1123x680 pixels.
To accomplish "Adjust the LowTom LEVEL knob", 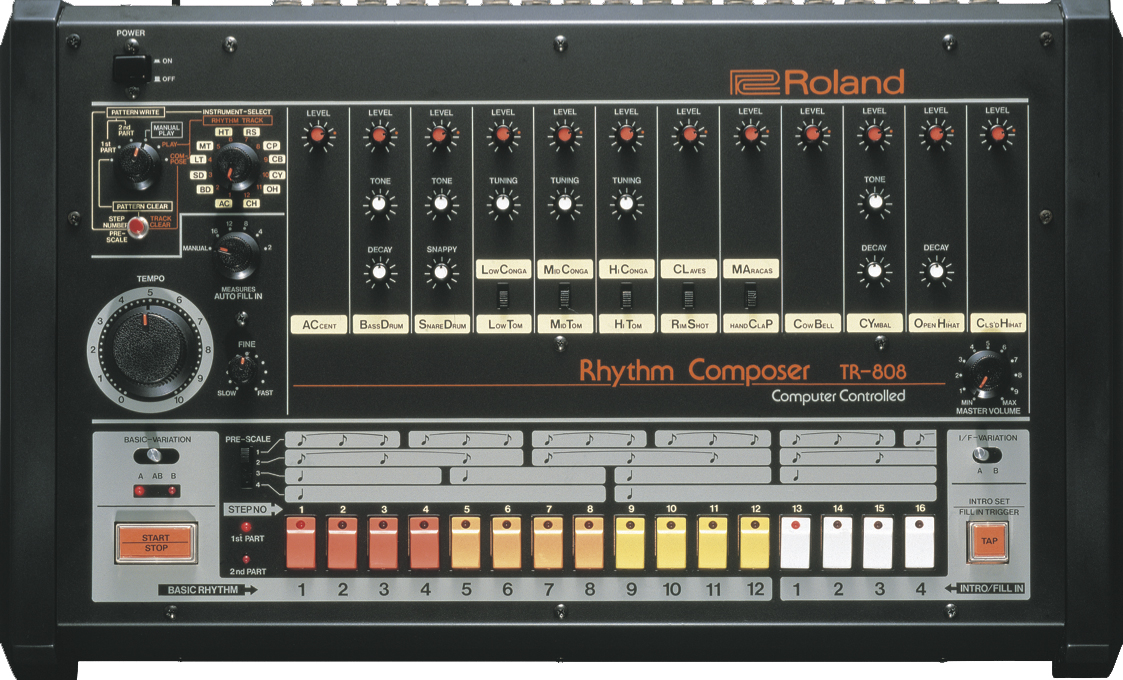I will tap(503, 135).
